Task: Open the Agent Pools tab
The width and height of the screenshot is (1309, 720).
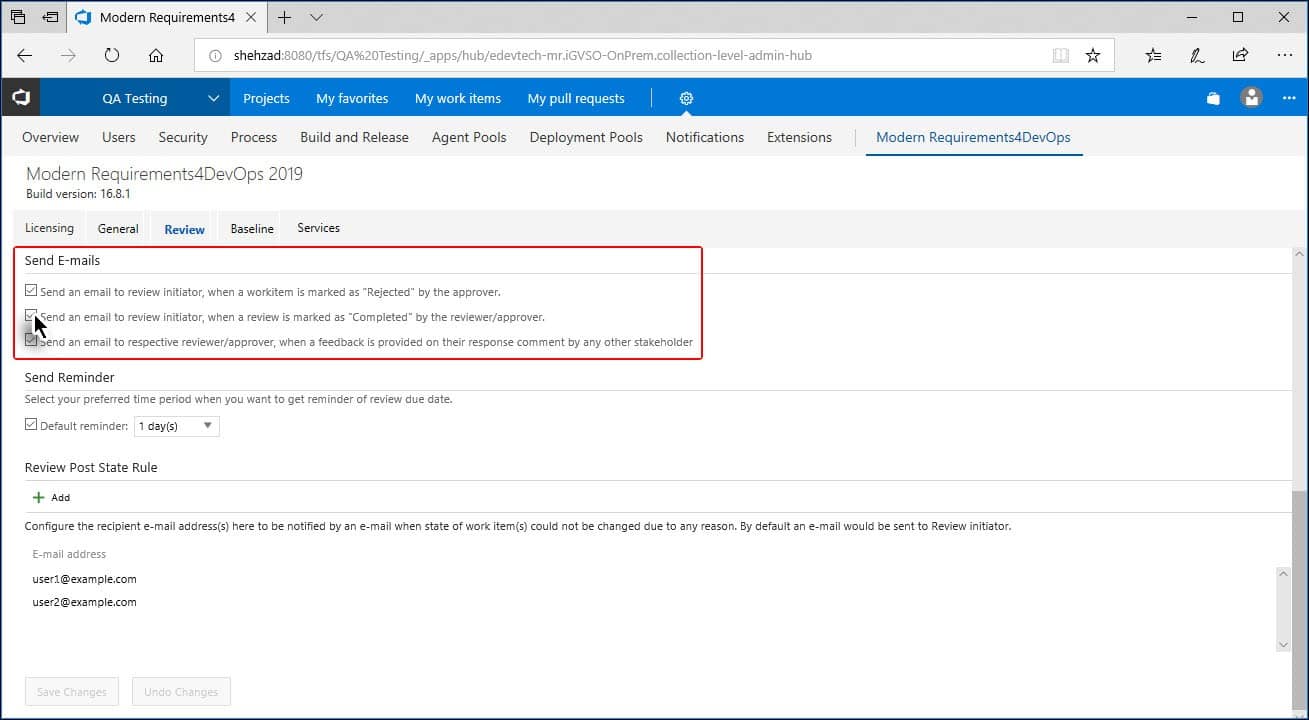Action: pos(469,137)
